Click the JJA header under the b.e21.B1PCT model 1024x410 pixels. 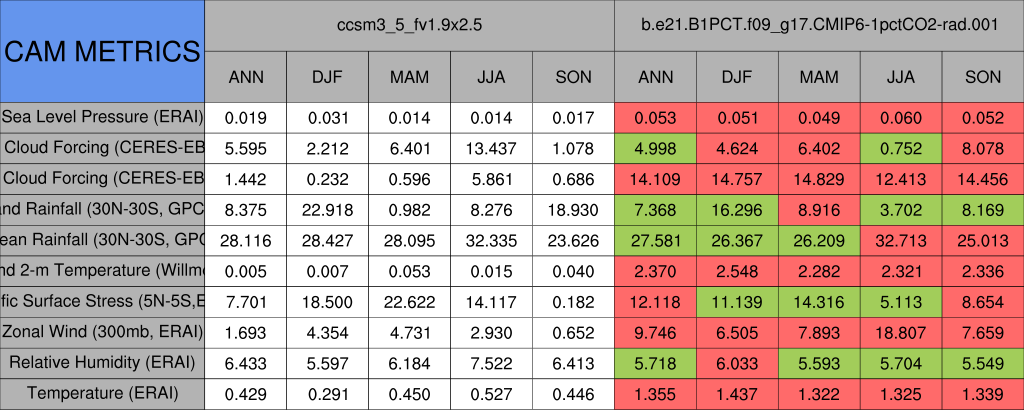[901, 77]
